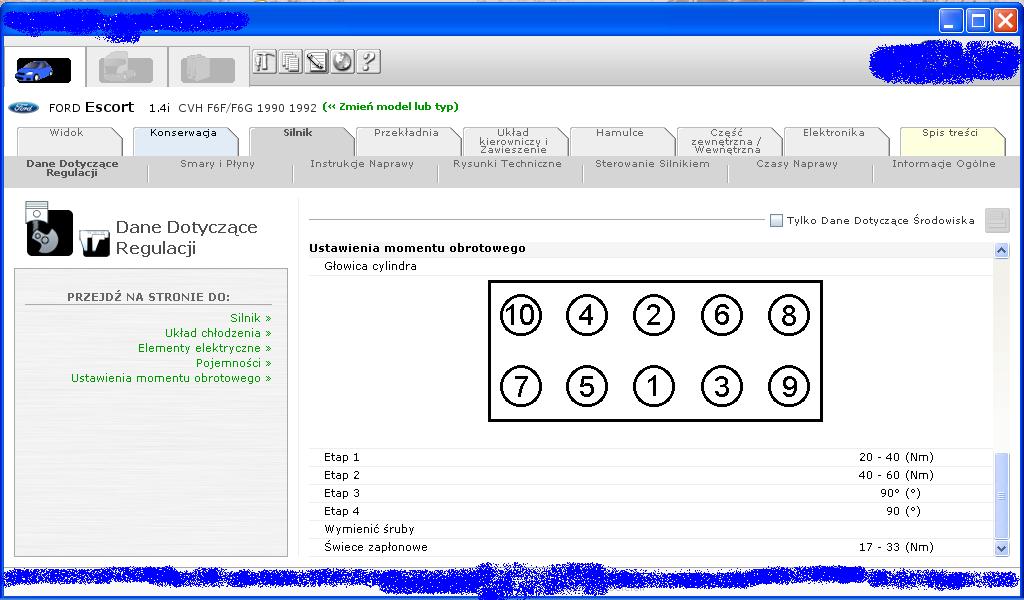Jump to Pojemności section link
Image resolution: width=1024 pixels, height=600 pixels.
click(233, 363)
